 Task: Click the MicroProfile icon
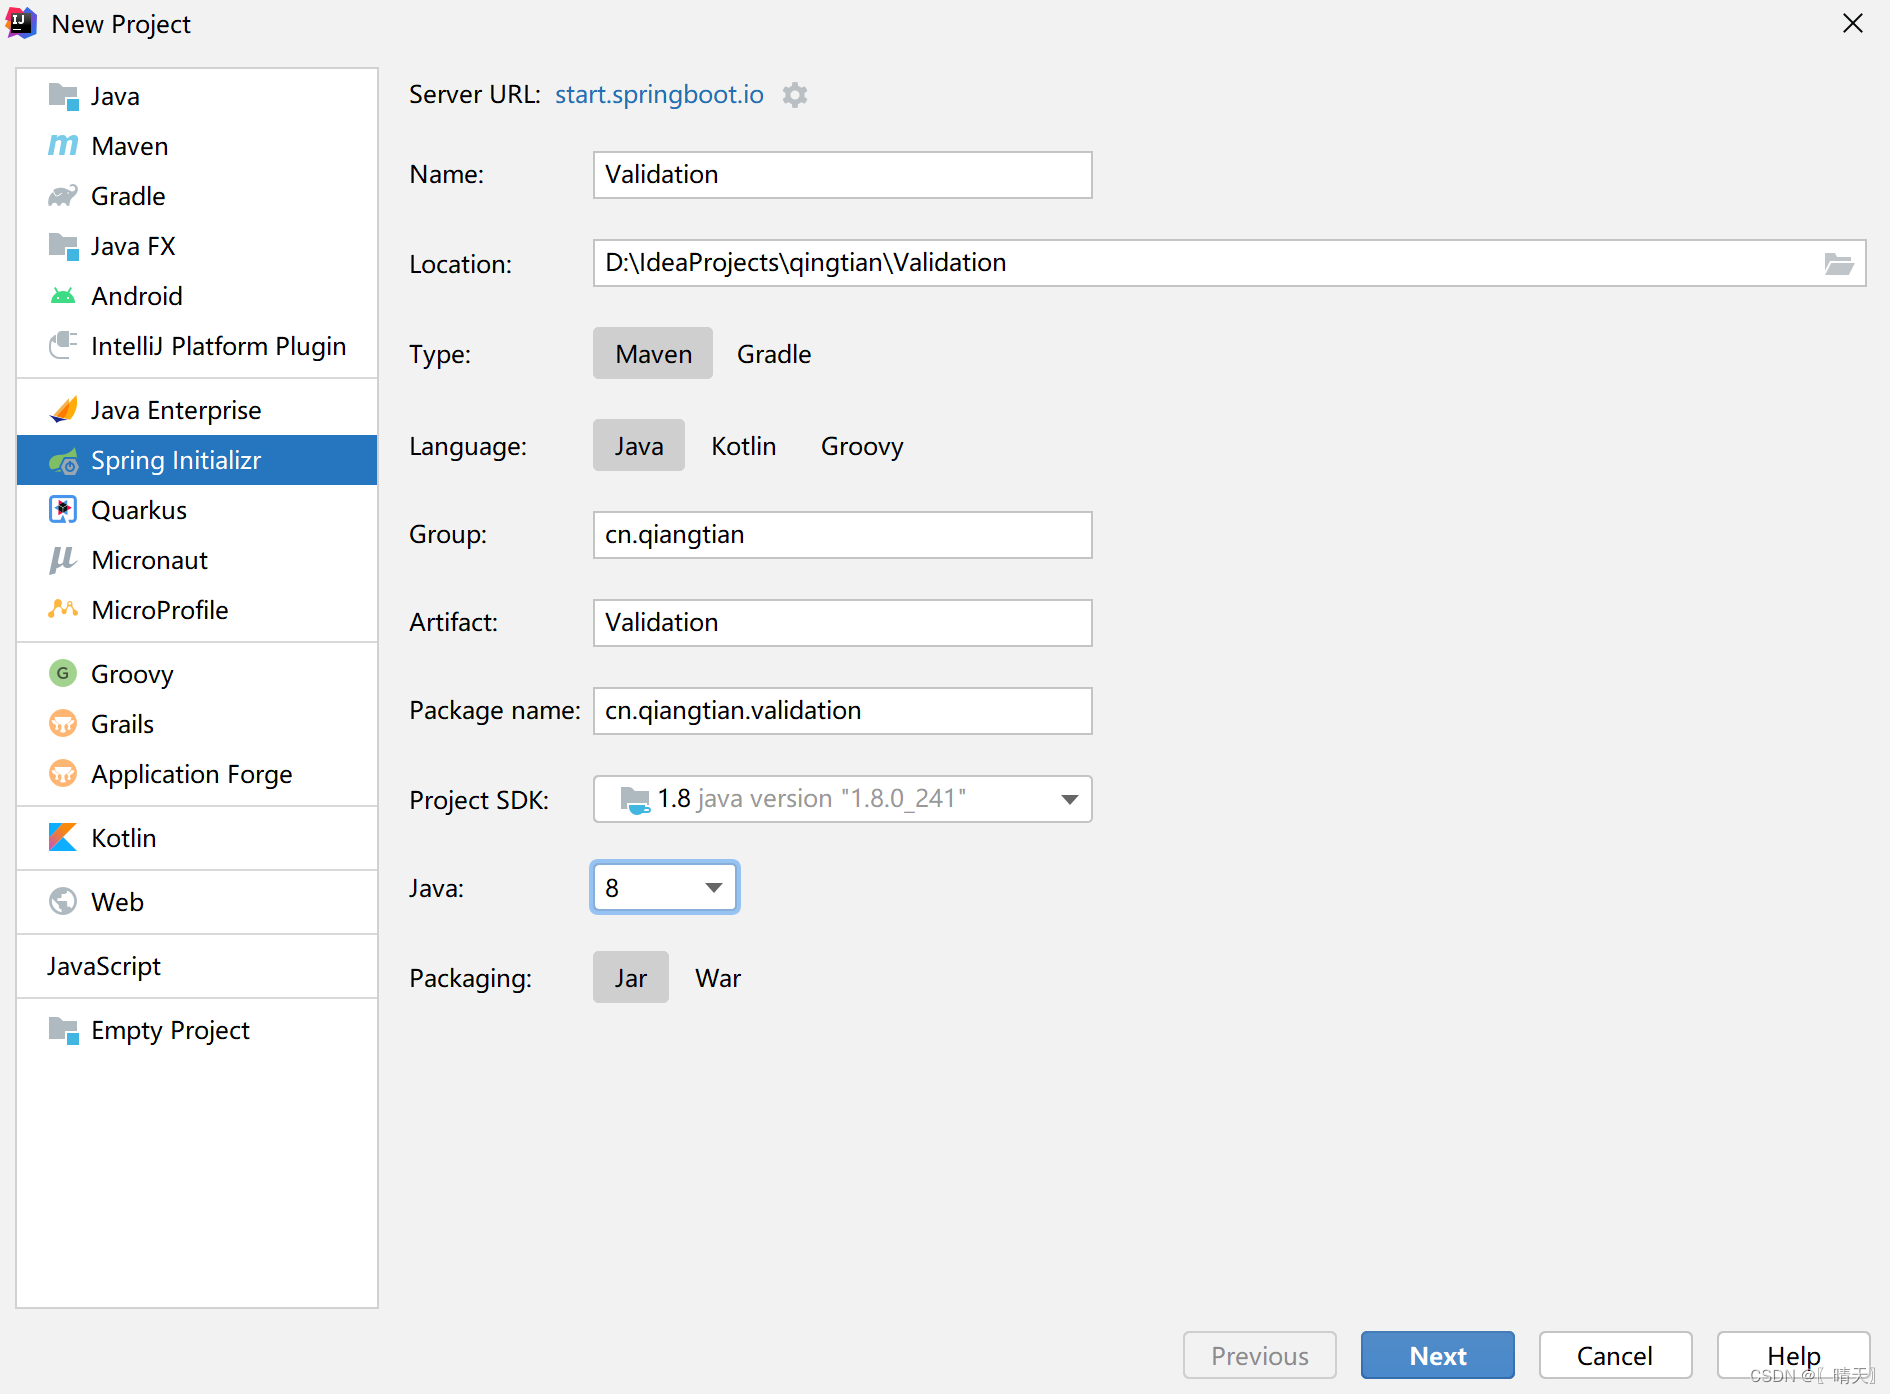(x=63, y=609)
